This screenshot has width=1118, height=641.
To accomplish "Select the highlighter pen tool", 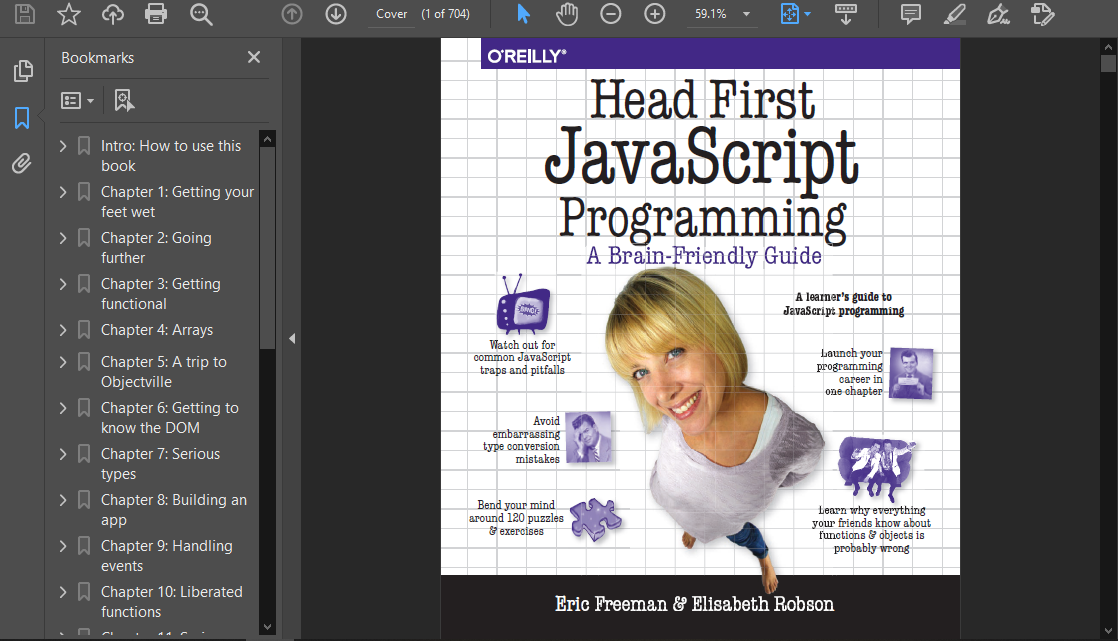I will pyautogui.click(x=955, y=14).
